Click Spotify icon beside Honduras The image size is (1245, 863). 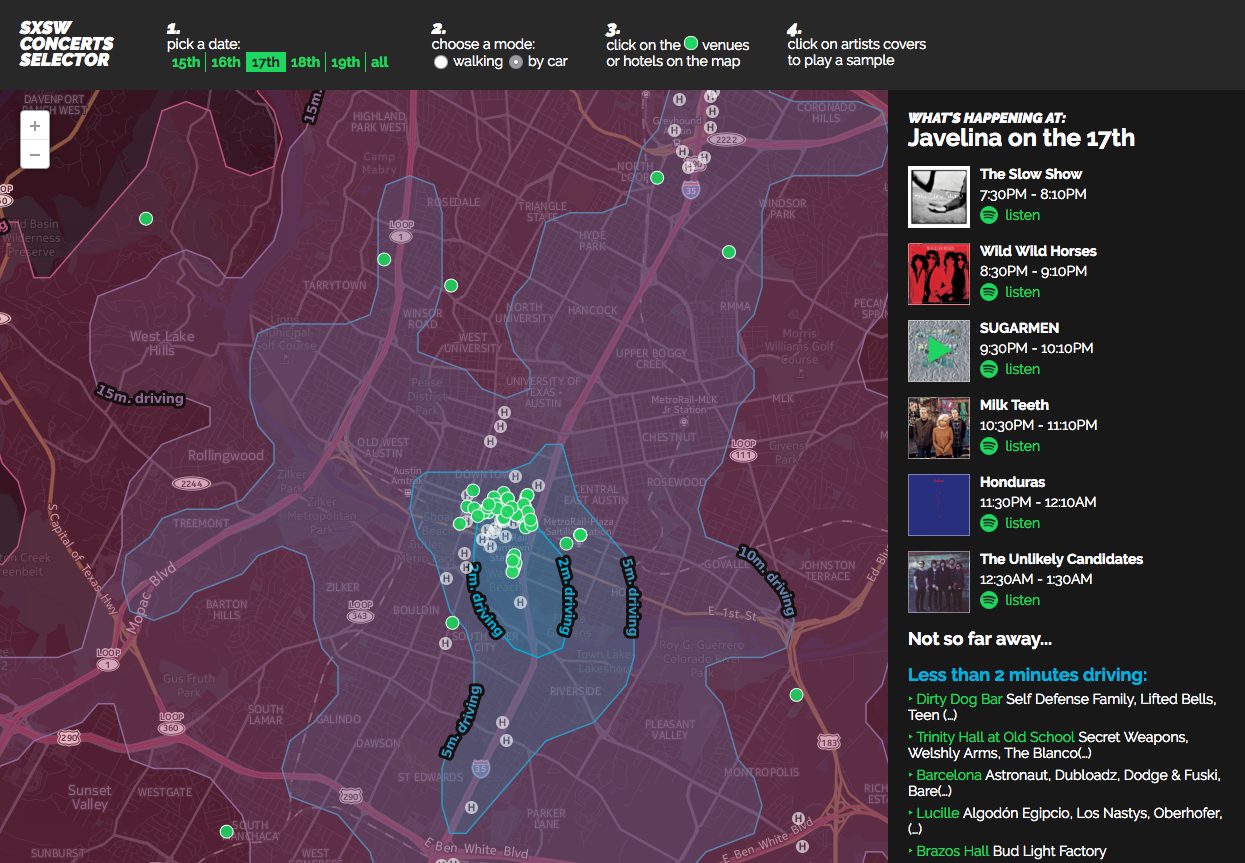[989, 523]
